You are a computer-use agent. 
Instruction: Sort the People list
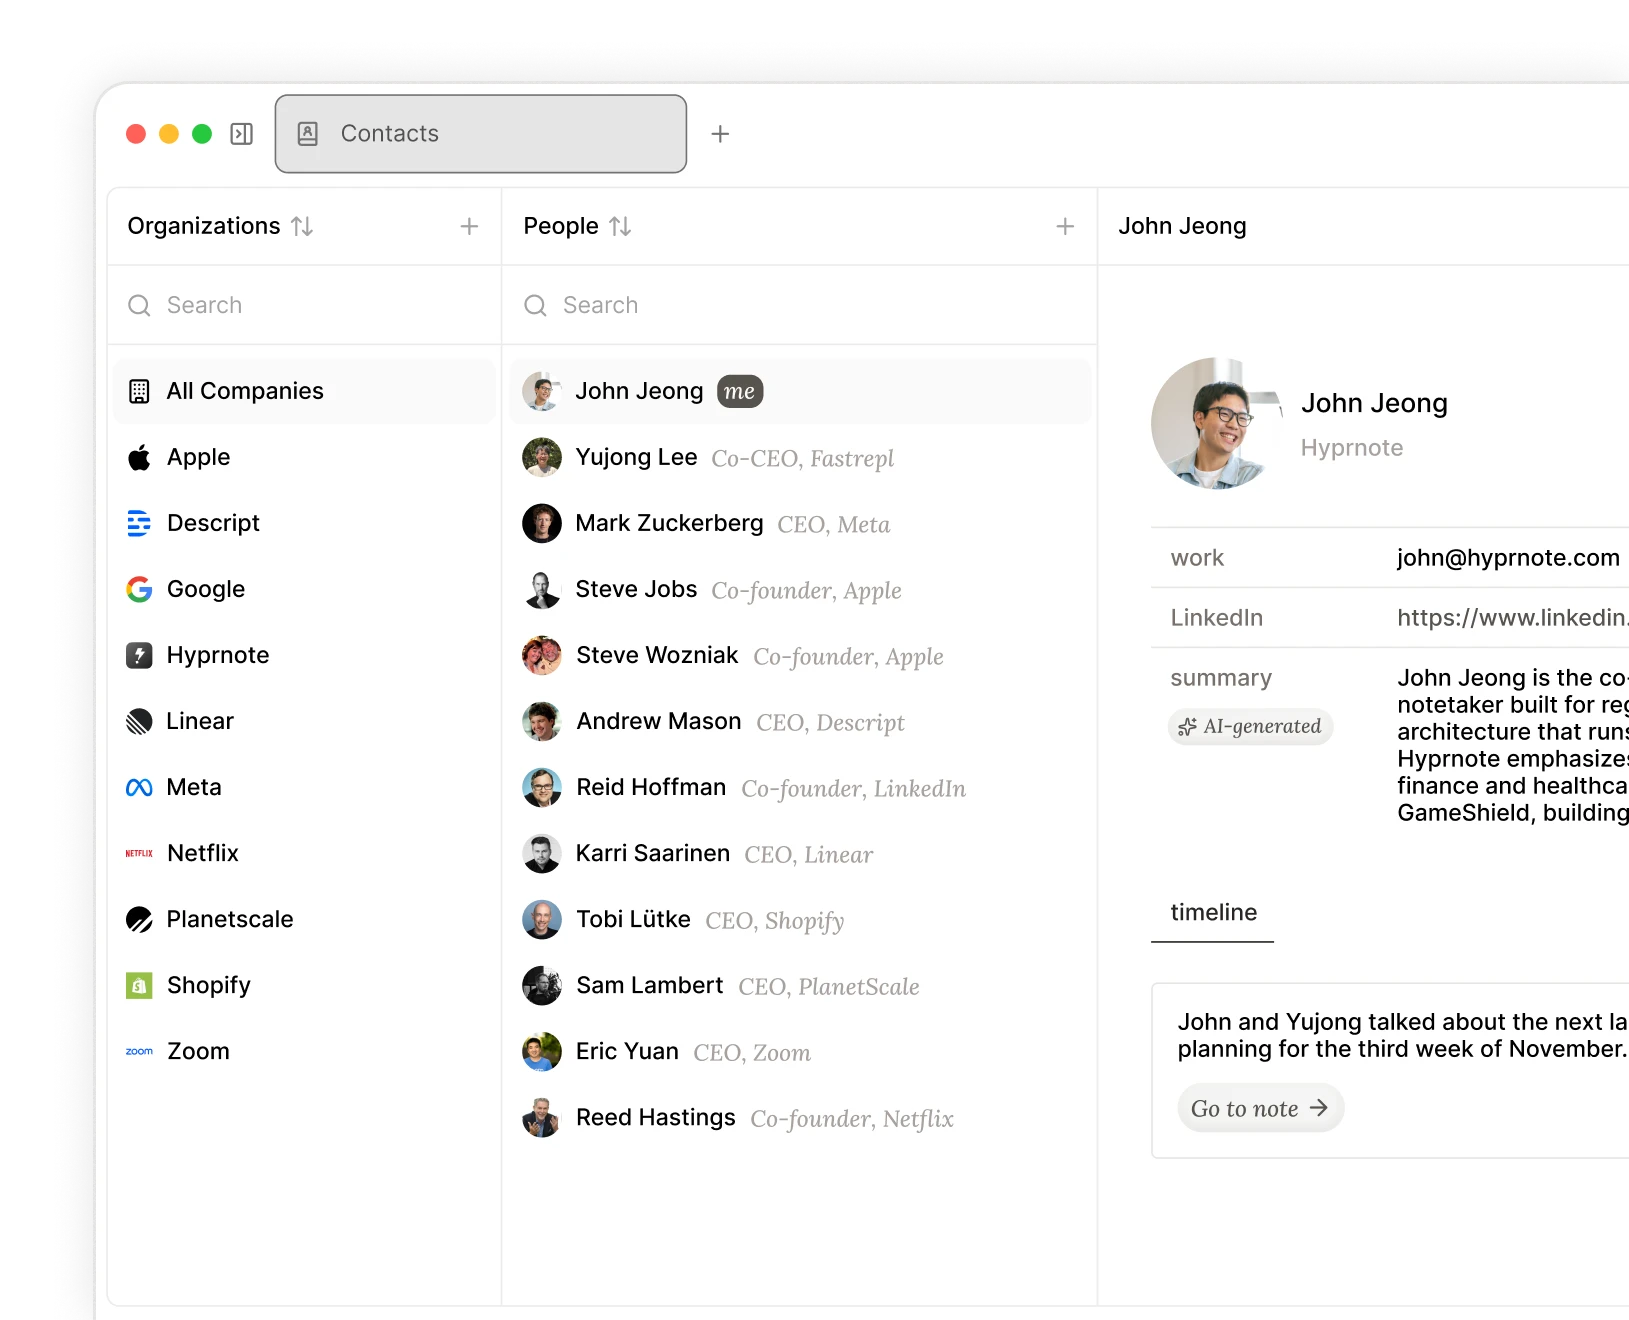(620, 227)
